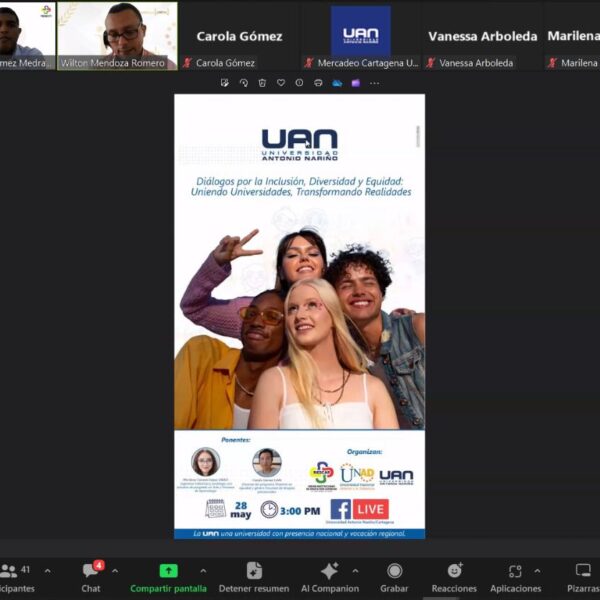The width and height of the screenshot is (600, 600).
Task: Click the 'Diálogos por la Inclusión' poster title
Action: pyautogui.click(x=301, y=186)
